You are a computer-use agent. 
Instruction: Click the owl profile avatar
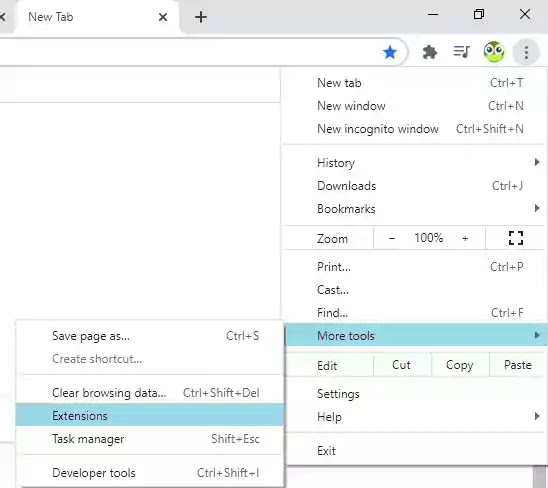pyautogui.click(x=494, y=52)
